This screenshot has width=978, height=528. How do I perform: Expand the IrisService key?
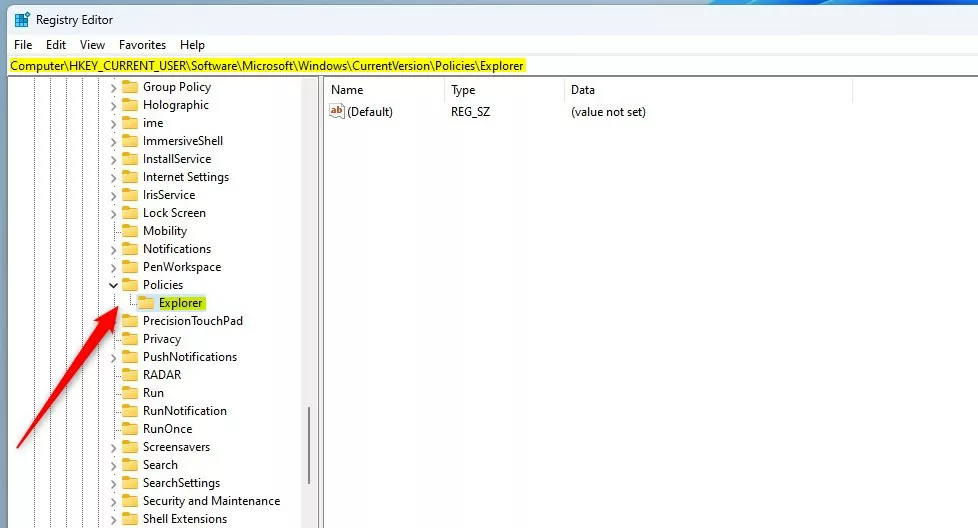[113, 196]
